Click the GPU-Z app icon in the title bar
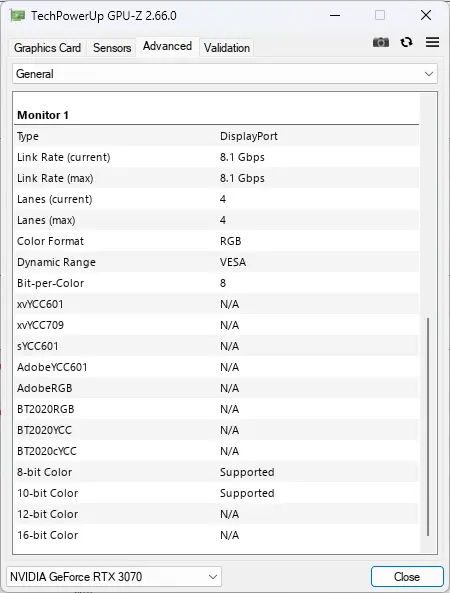Viewport: 450px width, 593px height. 18,16
